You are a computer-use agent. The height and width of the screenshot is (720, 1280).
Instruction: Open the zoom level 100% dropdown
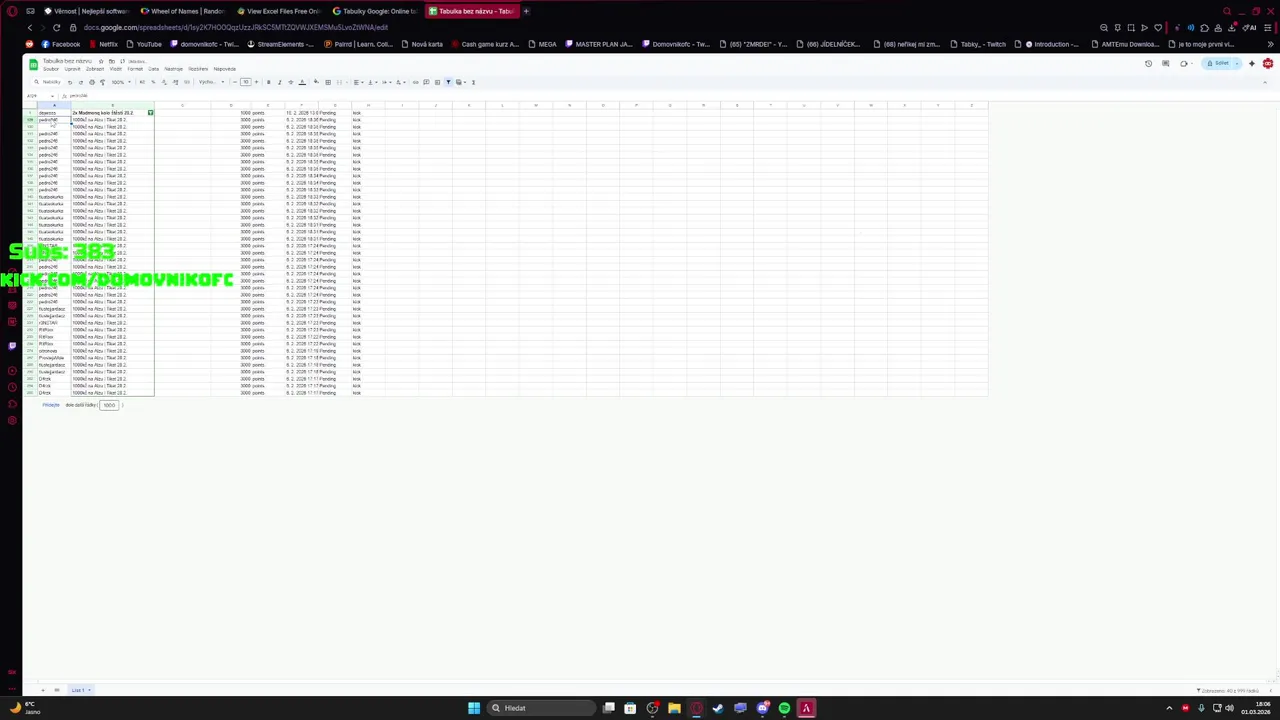[121, 82]
